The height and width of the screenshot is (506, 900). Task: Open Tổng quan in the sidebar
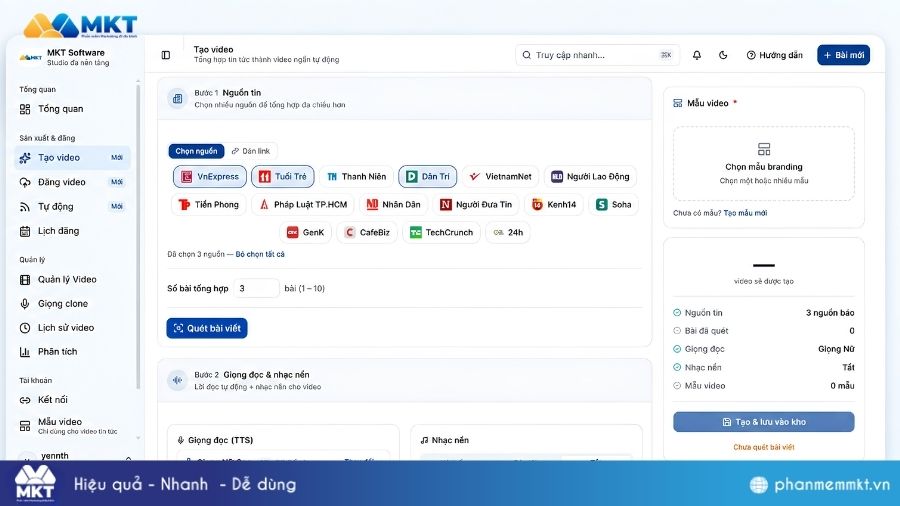click(72, 109)
